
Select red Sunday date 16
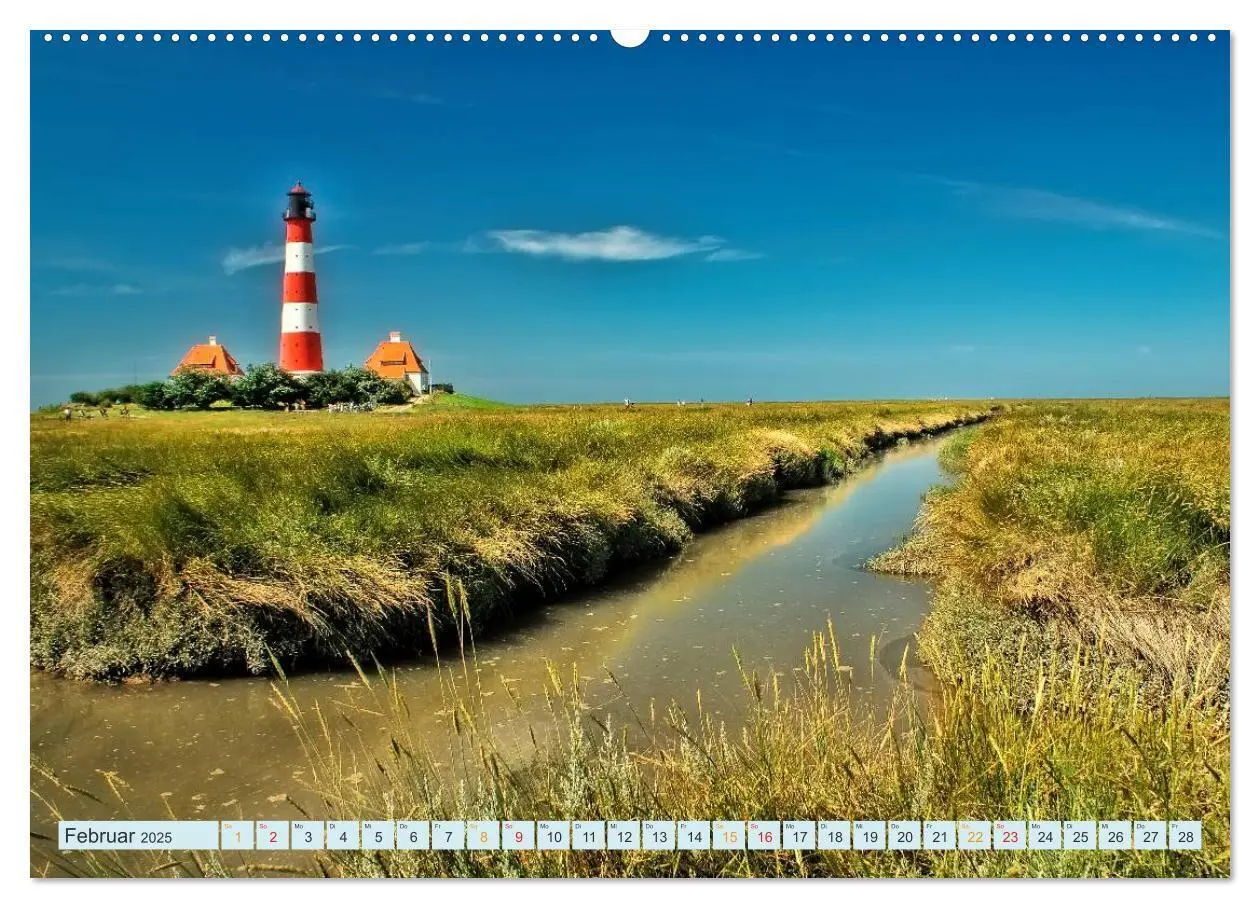763,836
